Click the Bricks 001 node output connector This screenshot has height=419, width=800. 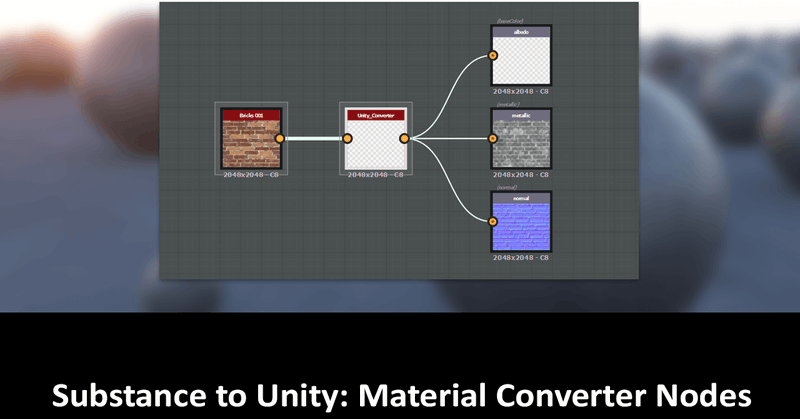point(280,138)
